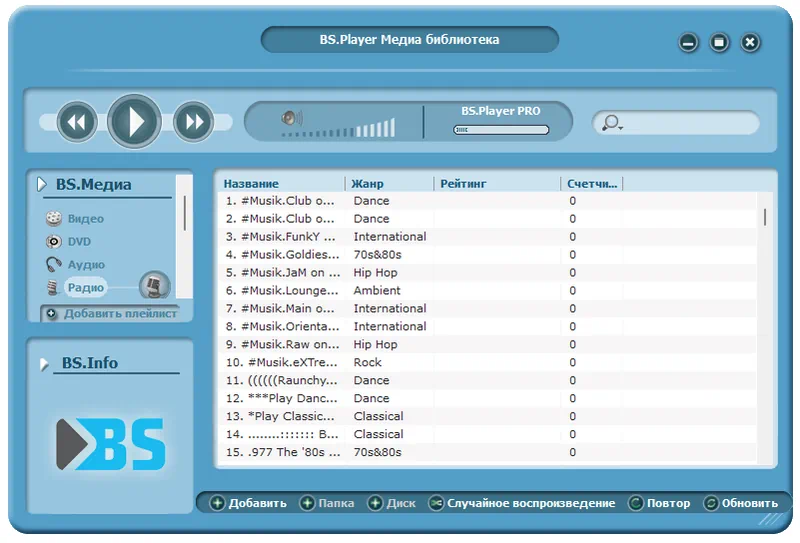Click the refresh arrows icon by Обновить
The width and height of the screenshot is (800, 543).
[711, 503]
